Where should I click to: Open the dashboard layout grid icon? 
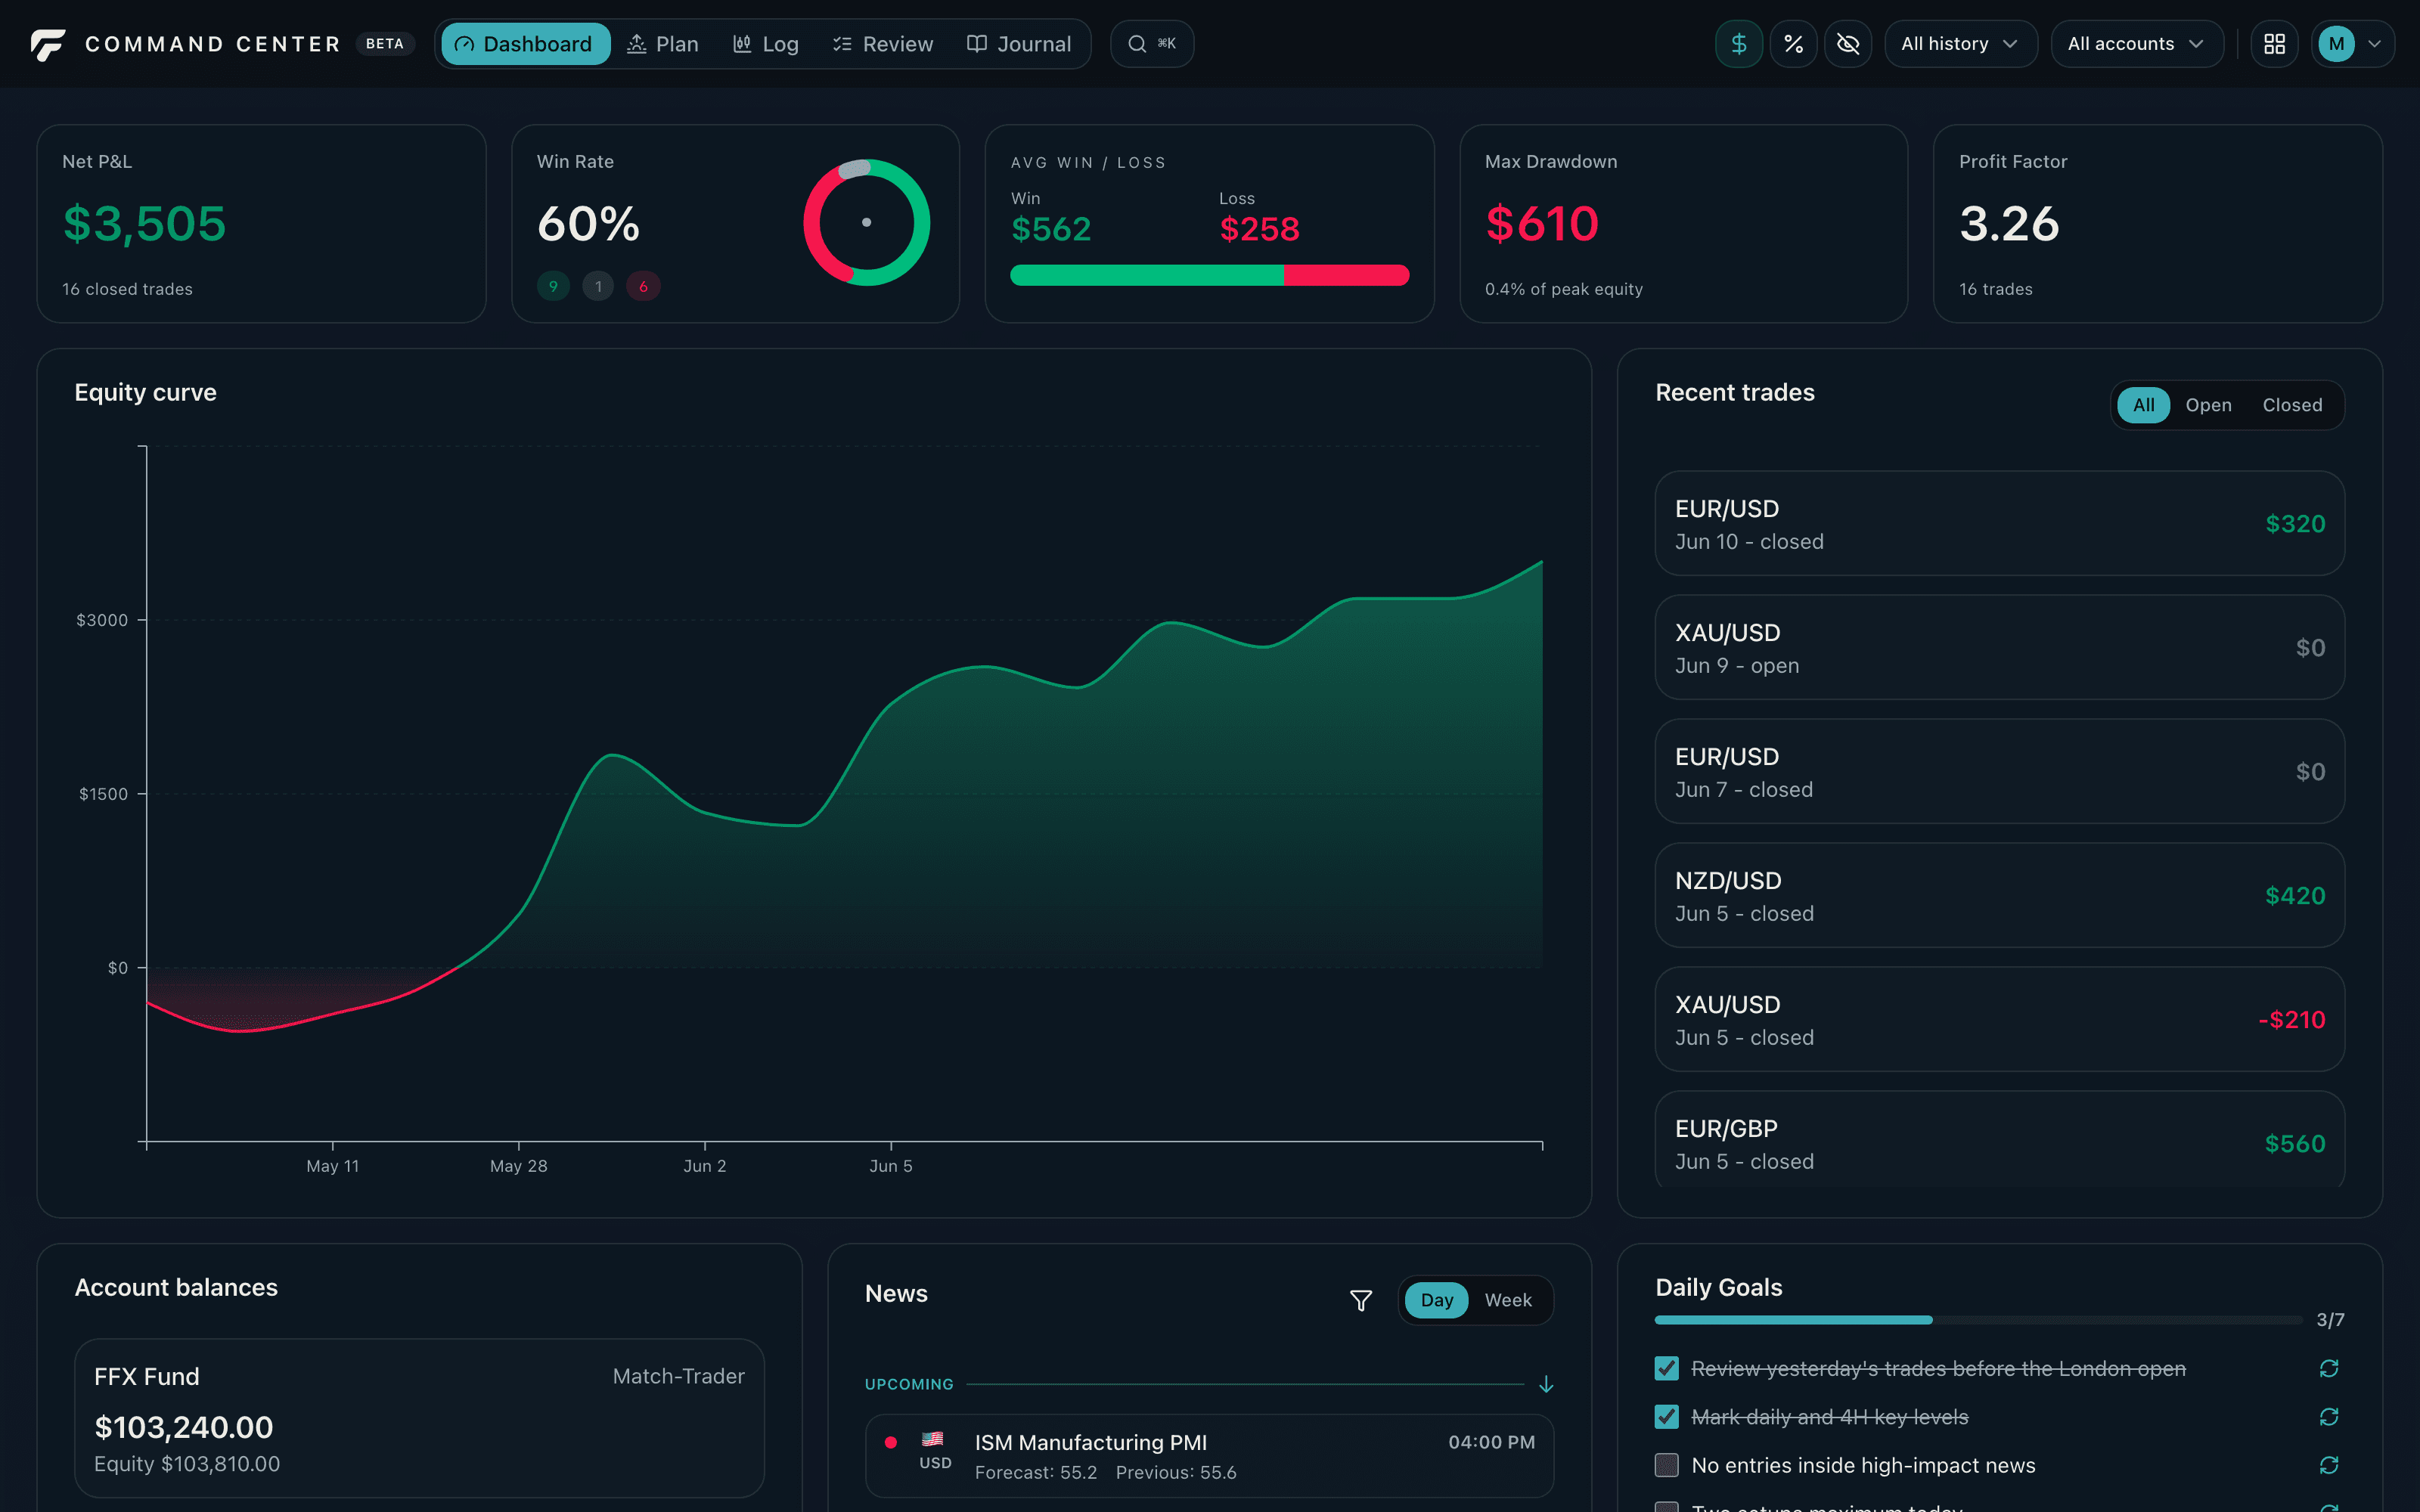pos(2274,44)
